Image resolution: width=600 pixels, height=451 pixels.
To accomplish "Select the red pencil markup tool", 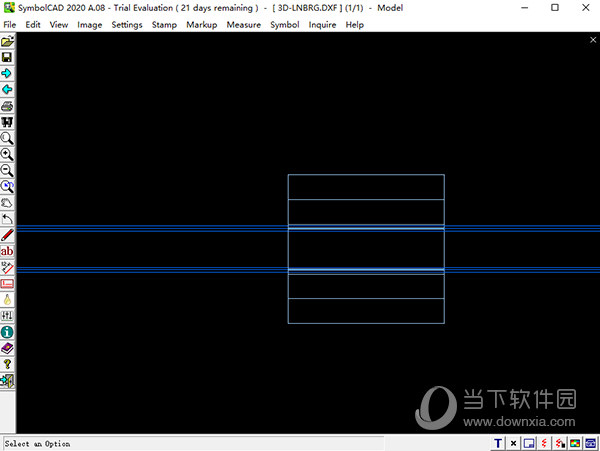I will 7,235.
